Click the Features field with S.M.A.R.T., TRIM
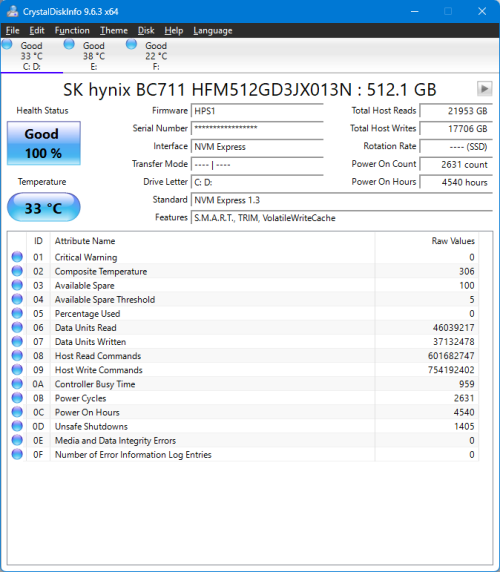 (342, 218)
